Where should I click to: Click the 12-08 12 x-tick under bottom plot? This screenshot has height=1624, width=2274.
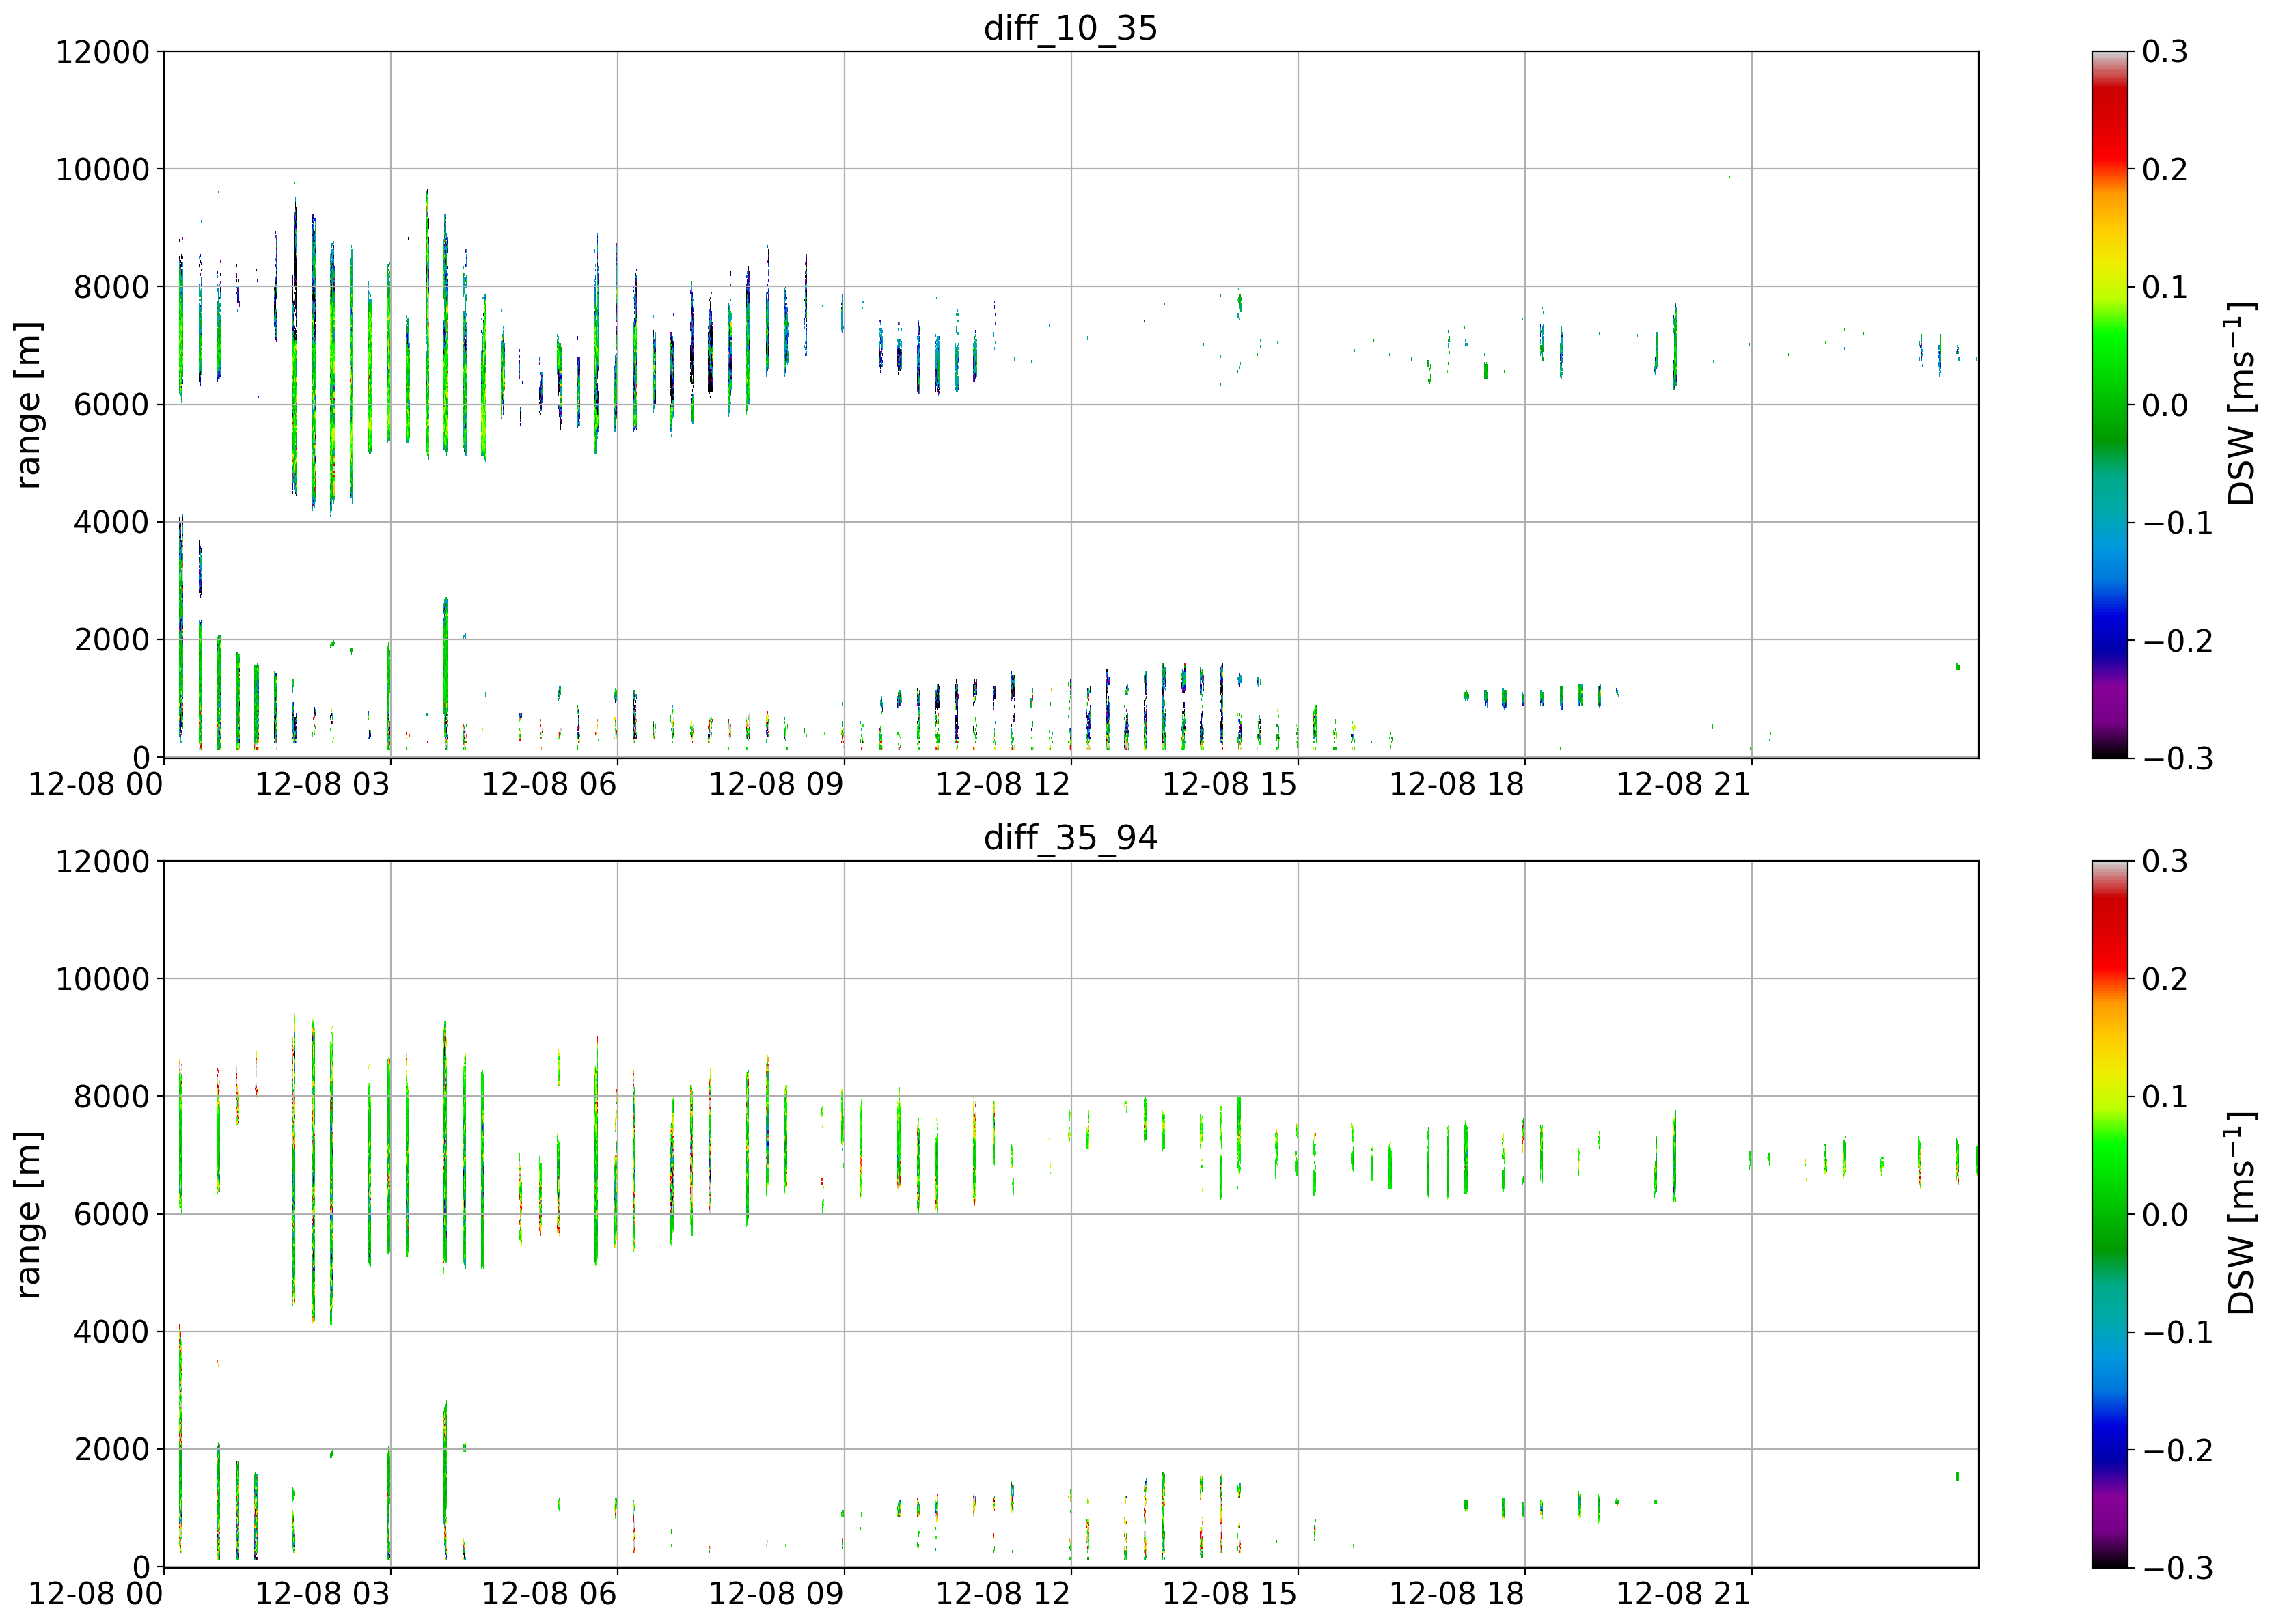pos(1003,1594)
